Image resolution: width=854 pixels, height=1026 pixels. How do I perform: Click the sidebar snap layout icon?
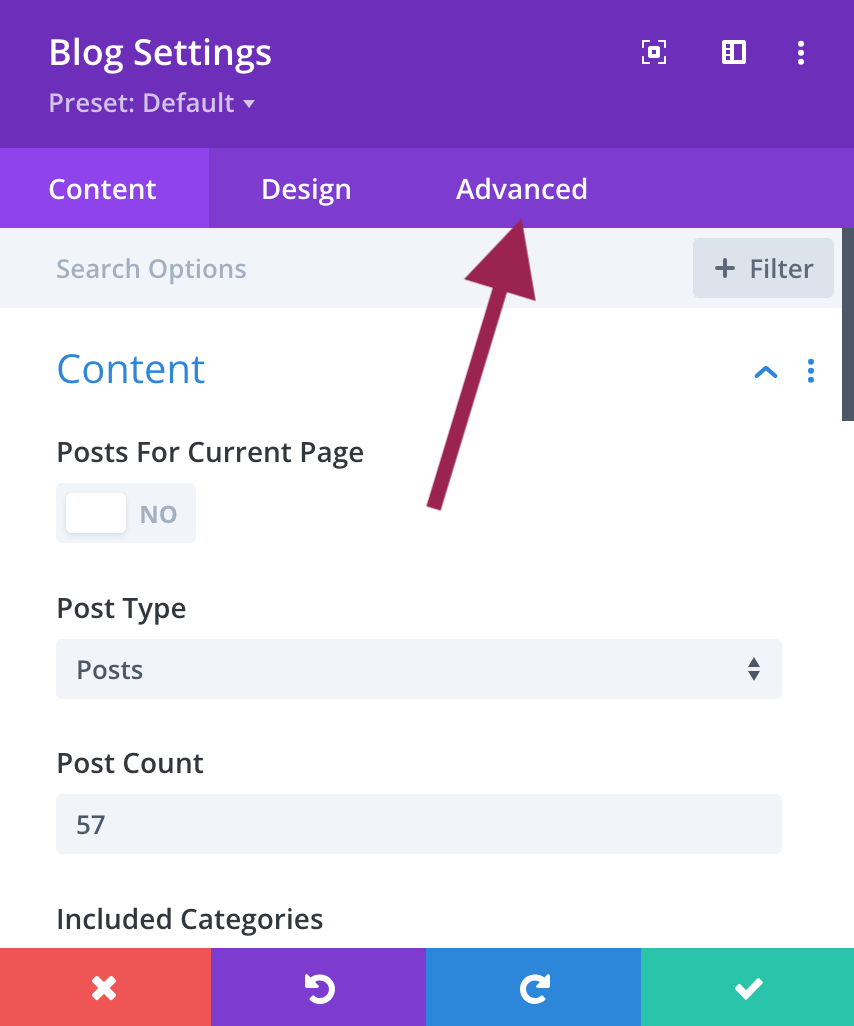pyautogui.click(x=734, y=53)
